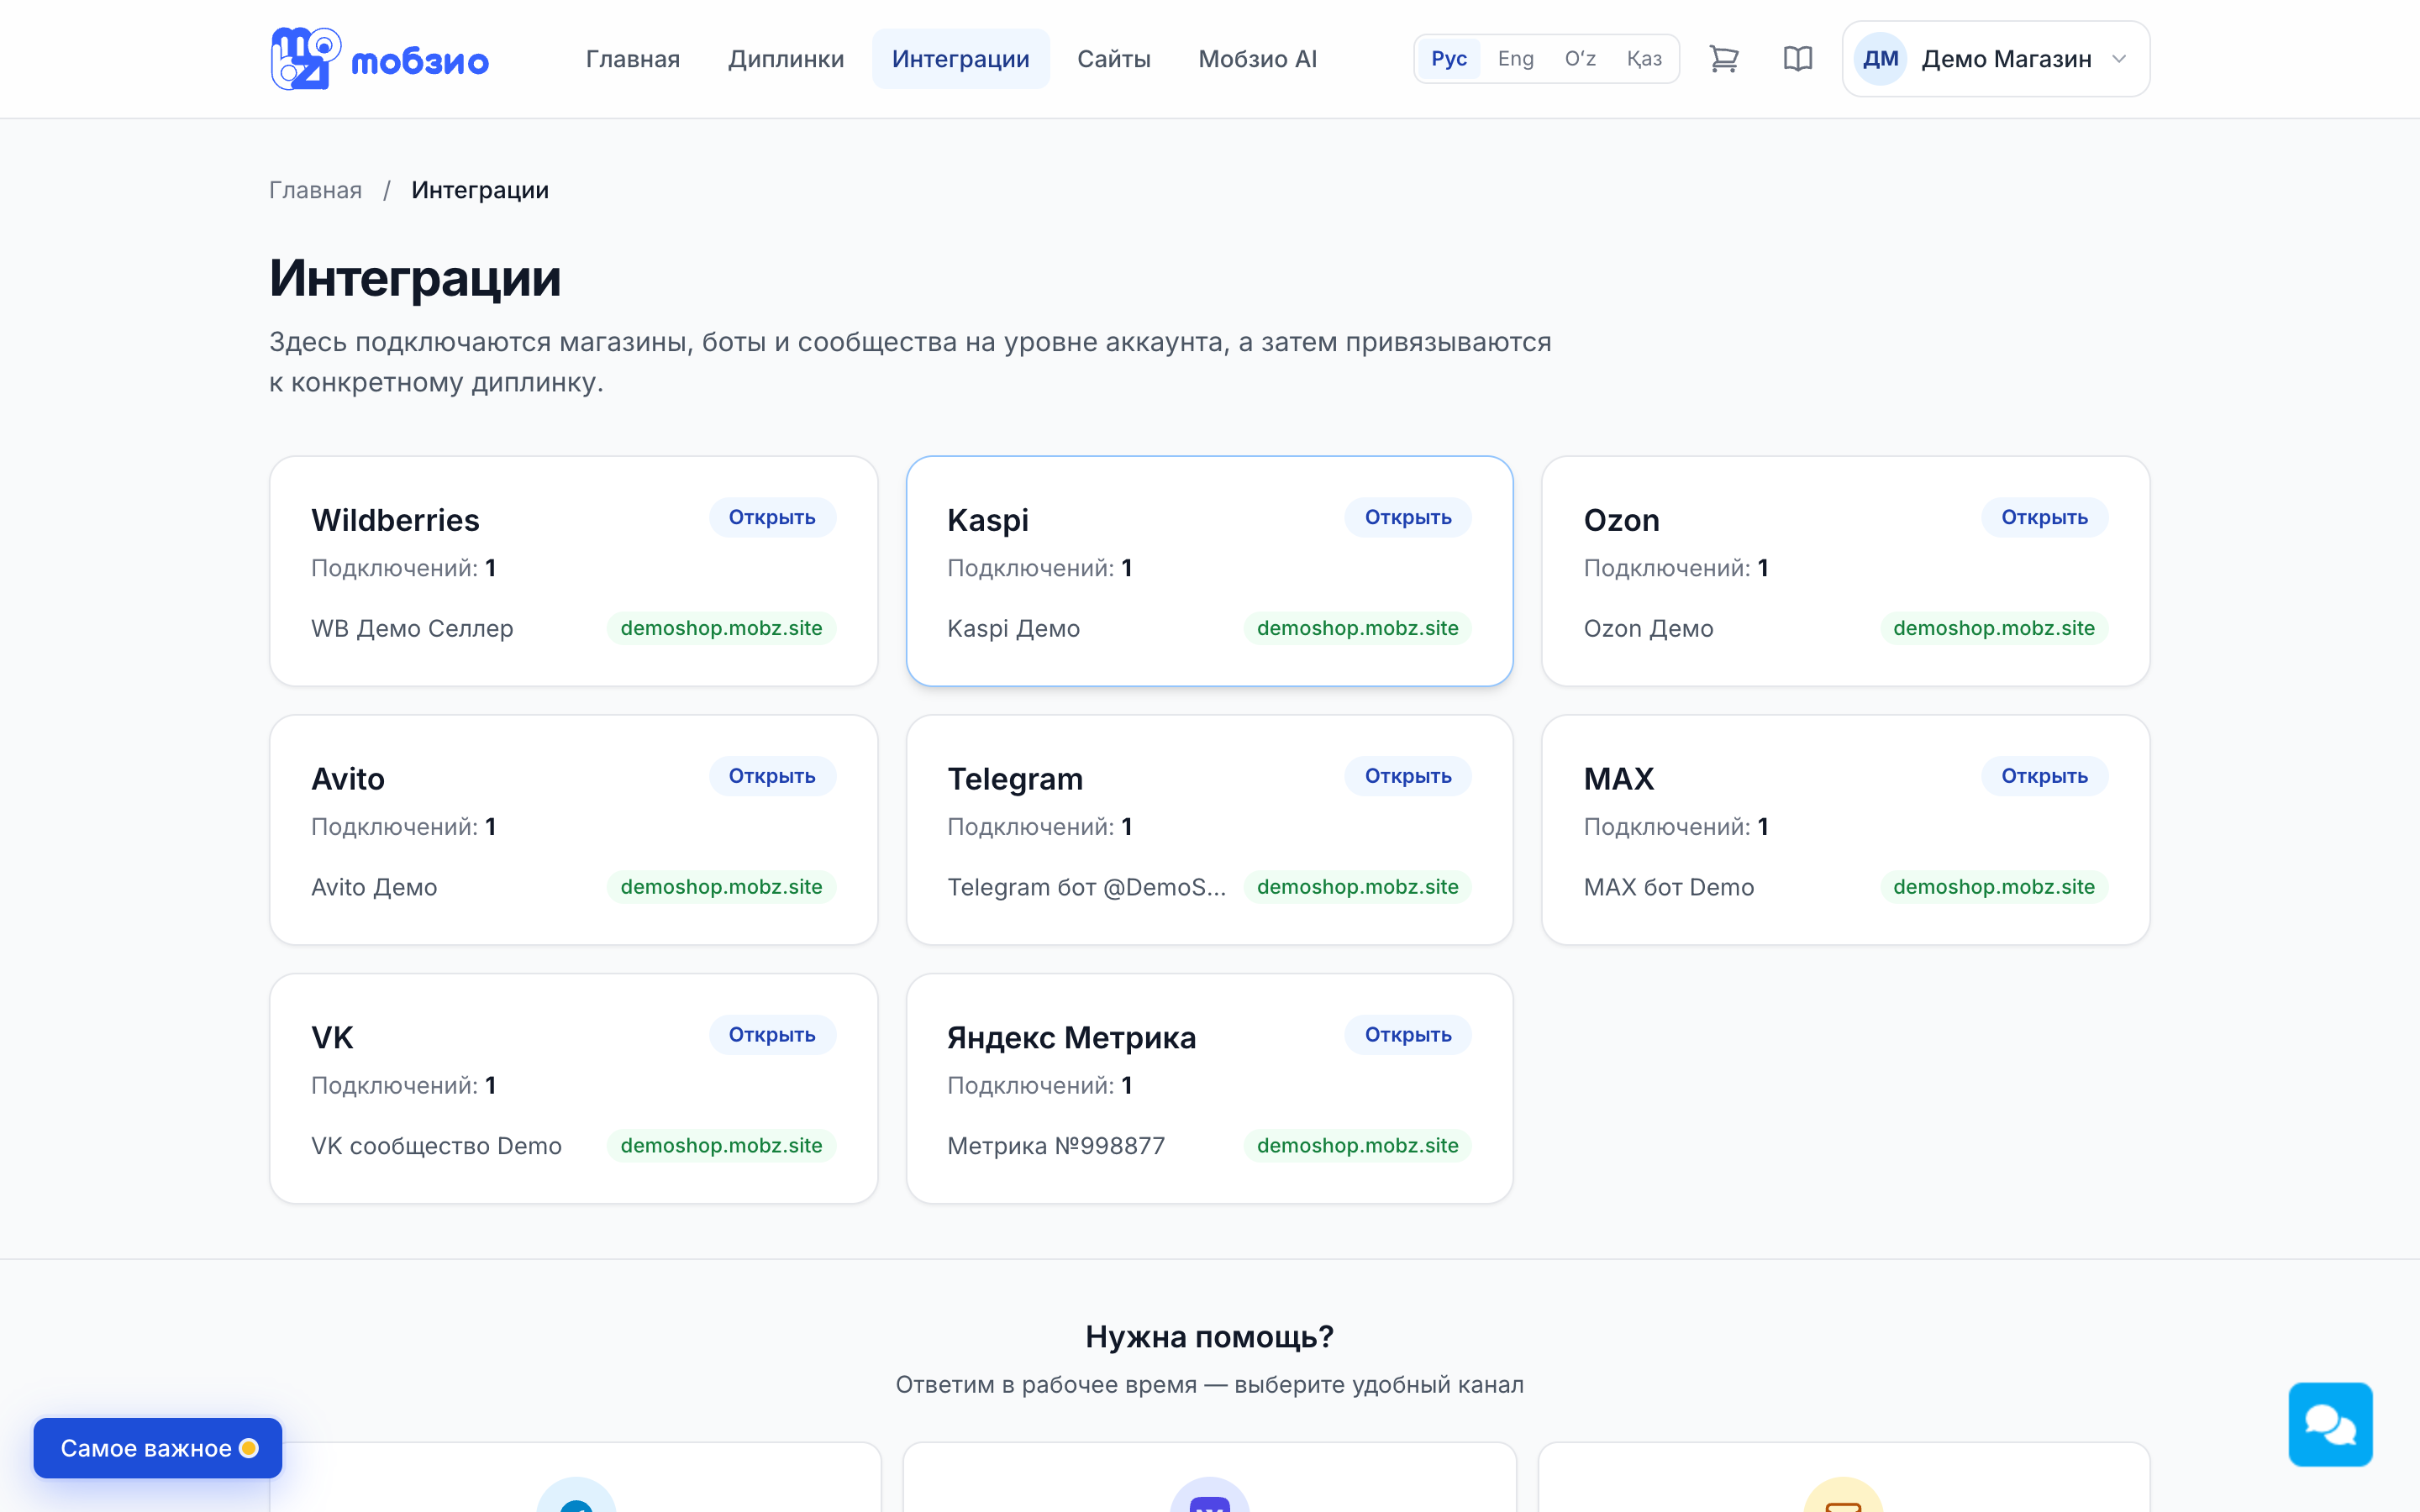Click demoshop.mobz.site badge in MAX card
2420x1512 pixels.
pos(1993,887)
